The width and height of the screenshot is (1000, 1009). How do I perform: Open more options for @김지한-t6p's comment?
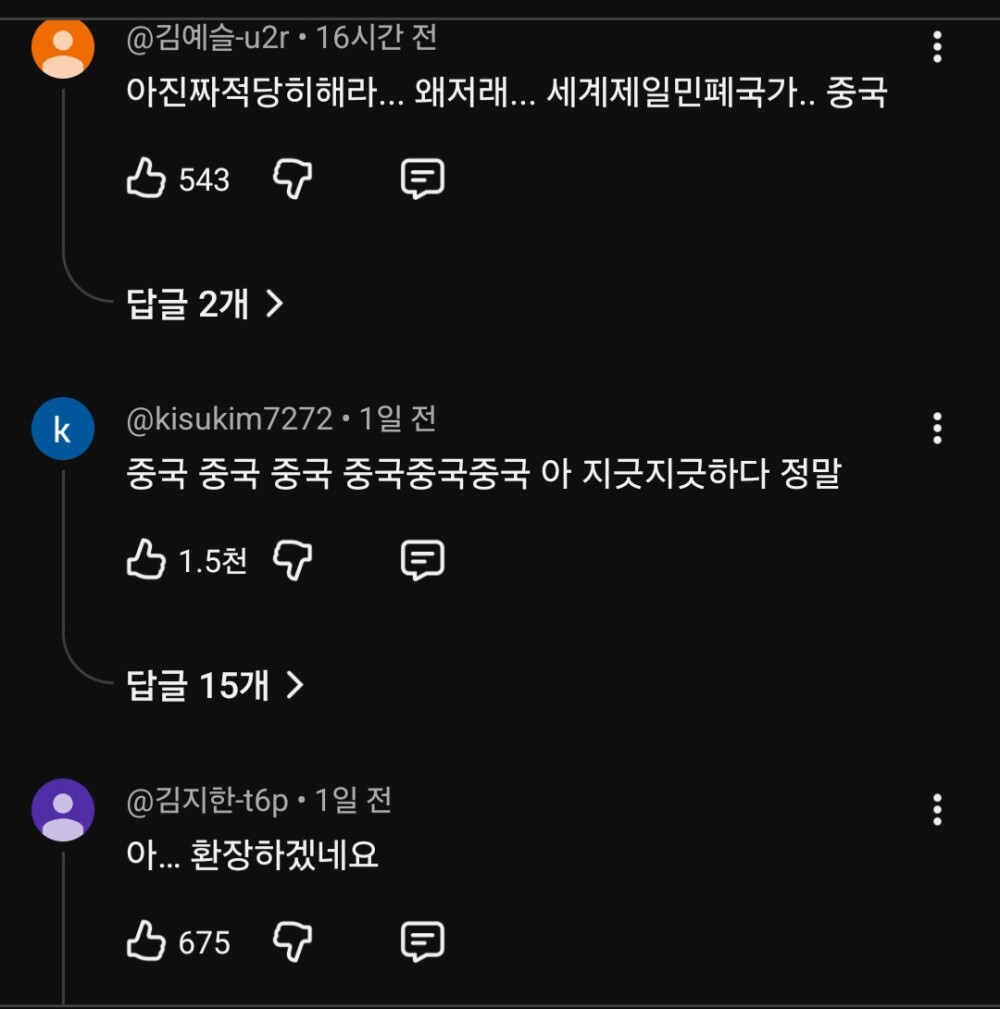[937, 809]
